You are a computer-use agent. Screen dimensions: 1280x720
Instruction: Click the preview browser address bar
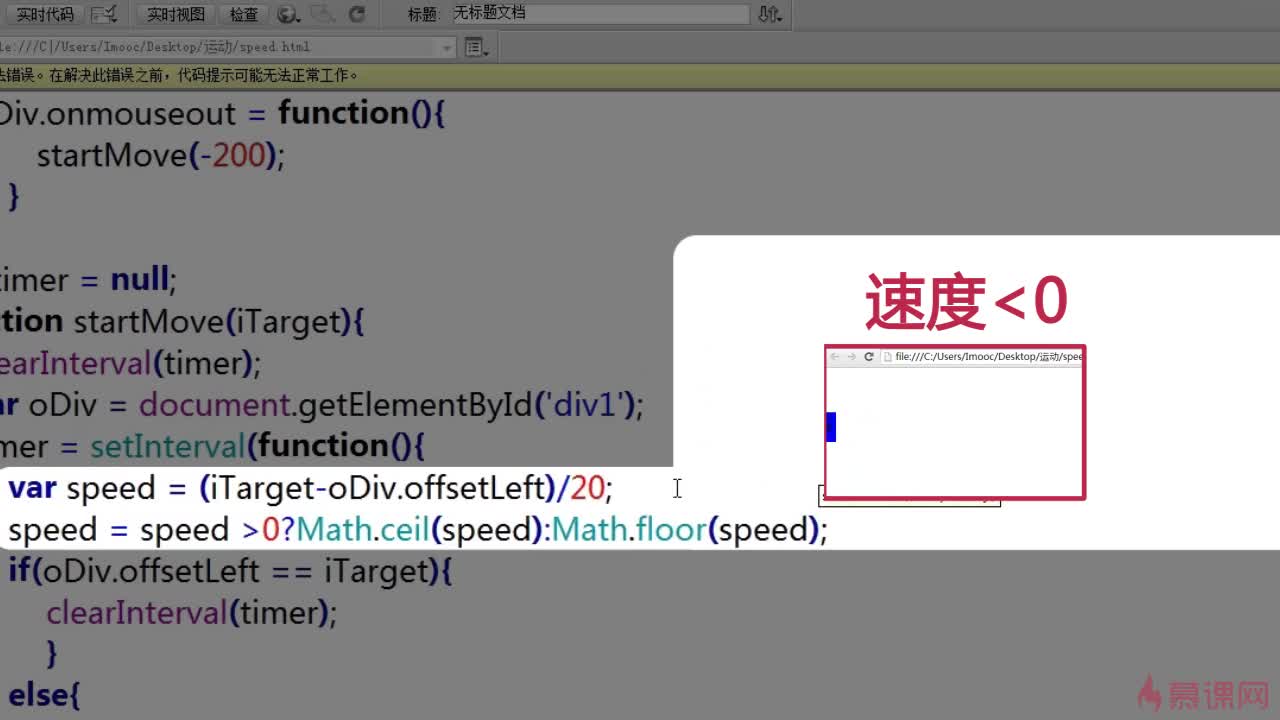pyautogui.click(x=982, y=356)
